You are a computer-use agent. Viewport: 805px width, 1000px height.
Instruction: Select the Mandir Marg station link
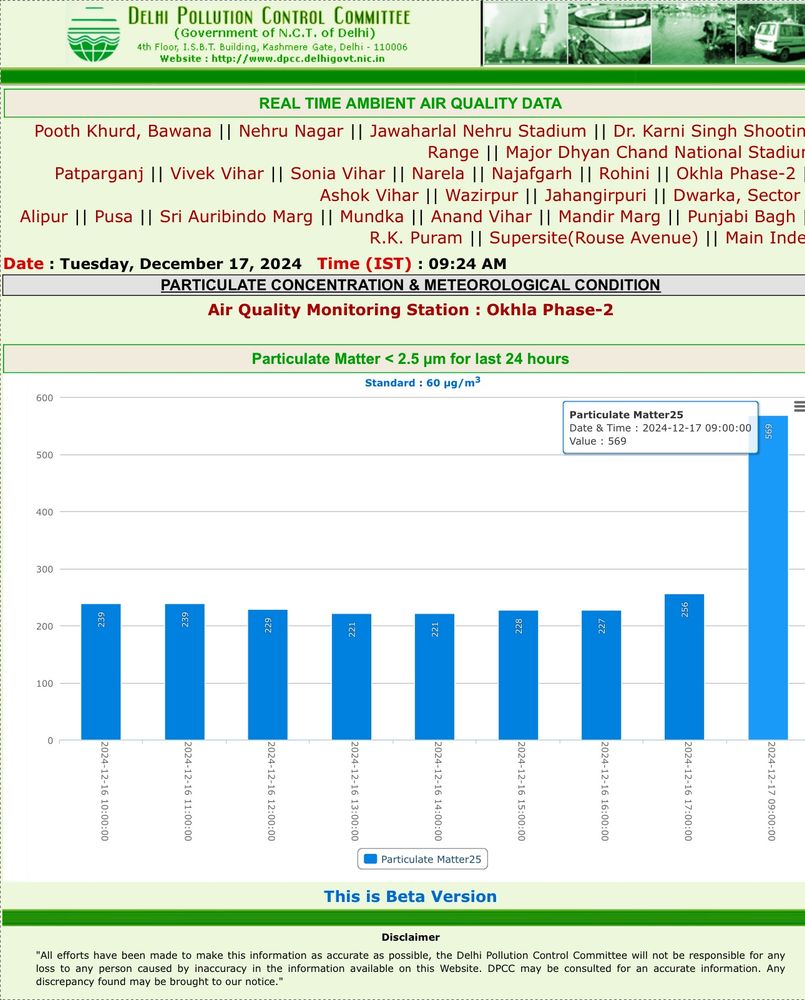[609, 217]
